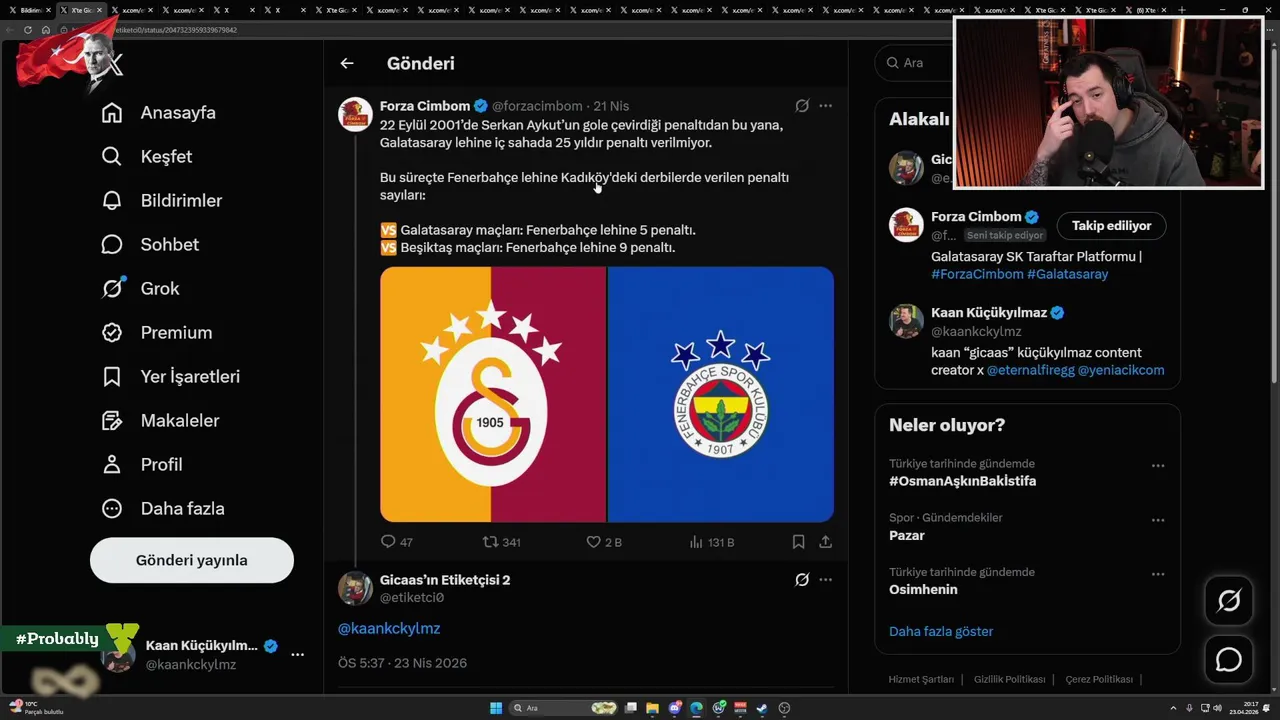
Task: Open the Galatasaray Fenerbahçe image
Action: (607, 394)
